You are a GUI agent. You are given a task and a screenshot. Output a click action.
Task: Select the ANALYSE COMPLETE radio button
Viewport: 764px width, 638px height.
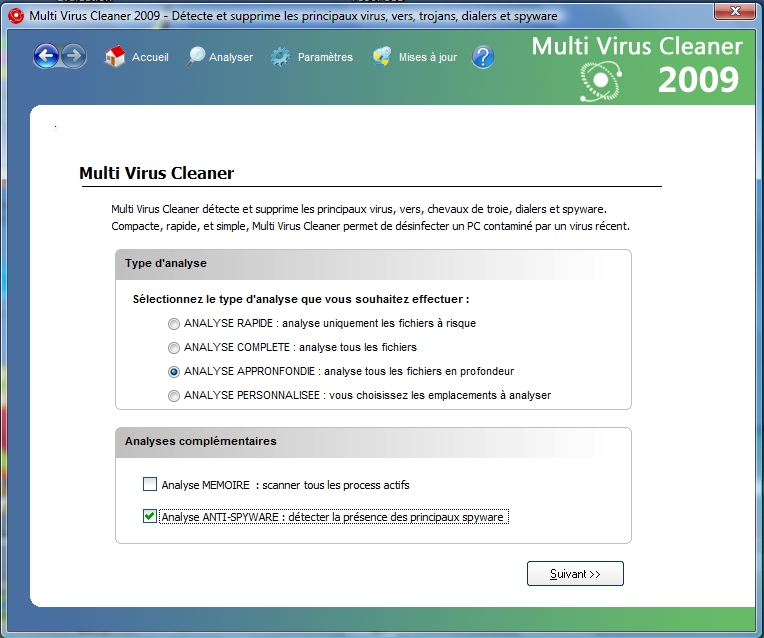click(173, 348)
